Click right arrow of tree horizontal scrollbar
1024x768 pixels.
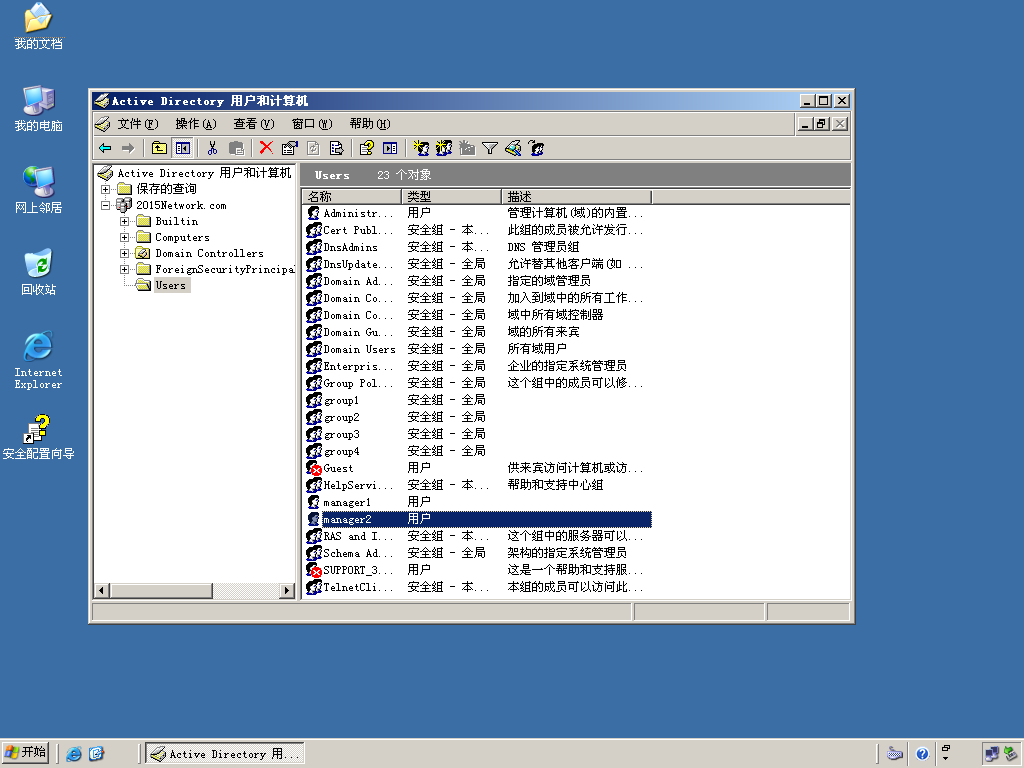pos(287,590)
